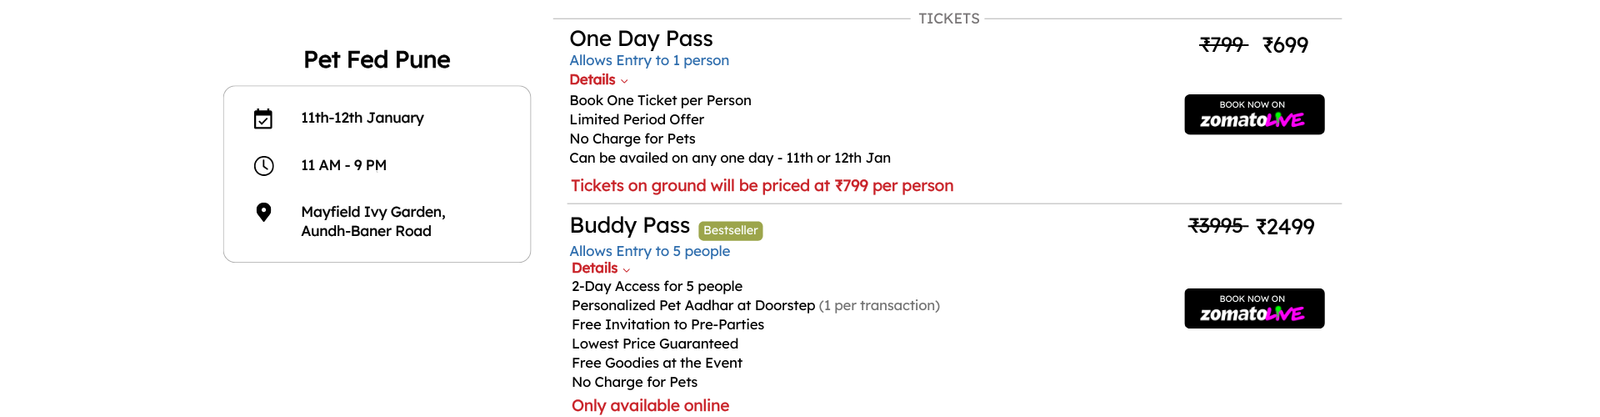
Task: Click the Pet Fed Pune heading
Action: (x=377, y=60)
